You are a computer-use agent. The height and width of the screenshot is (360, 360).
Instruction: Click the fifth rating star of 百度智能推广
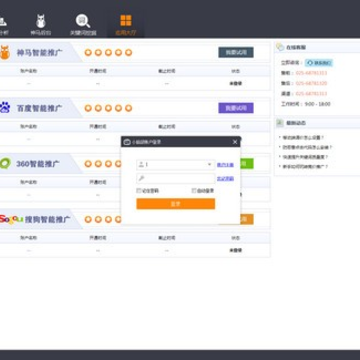coord(128,108)
